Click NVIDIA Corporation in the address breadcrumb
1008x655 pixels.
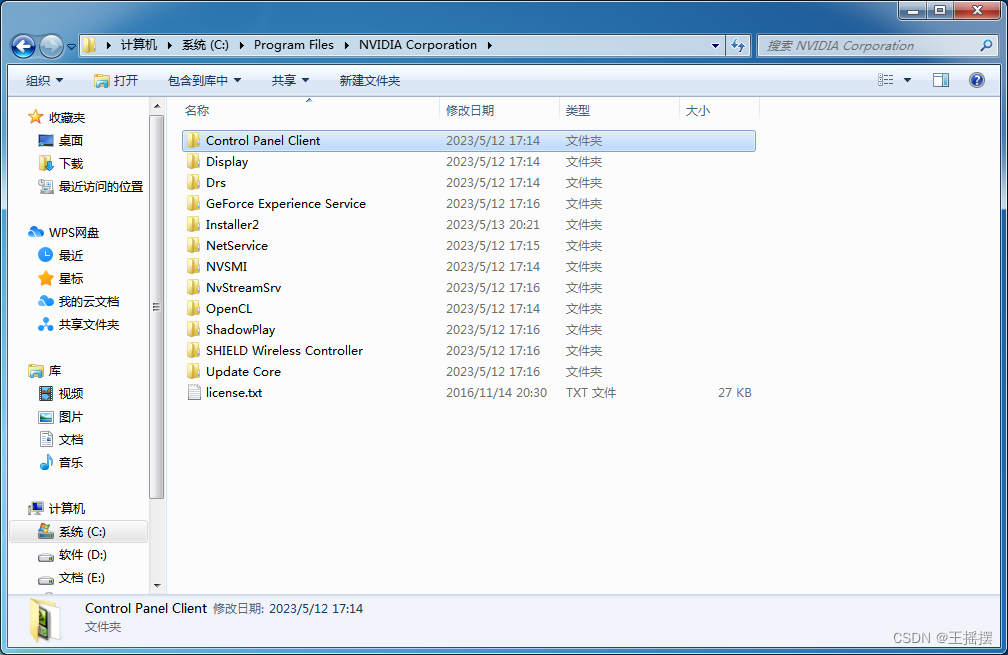pyautogui.click(x=418, y=45)
